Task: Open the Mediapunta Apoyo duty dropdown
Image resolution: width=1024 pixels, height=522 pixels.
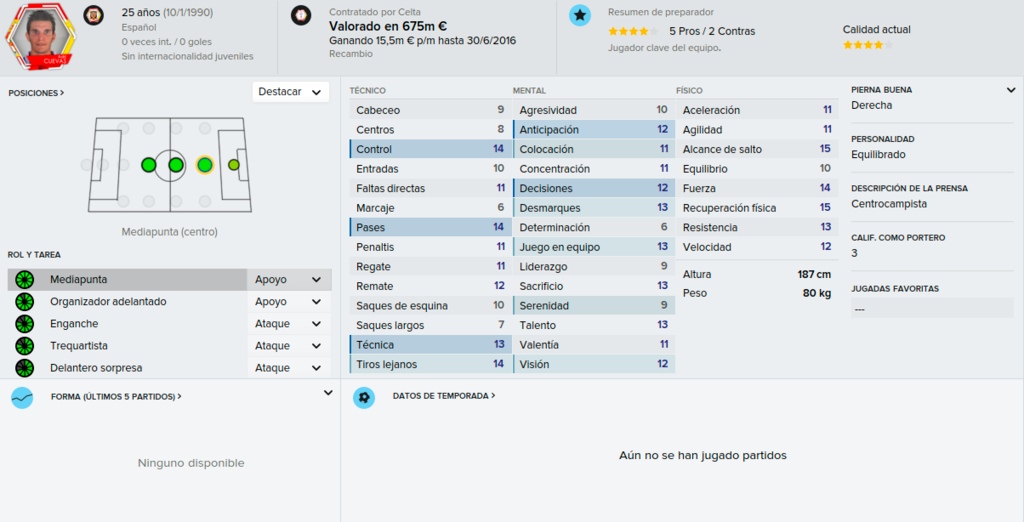Action: [289, 280]
